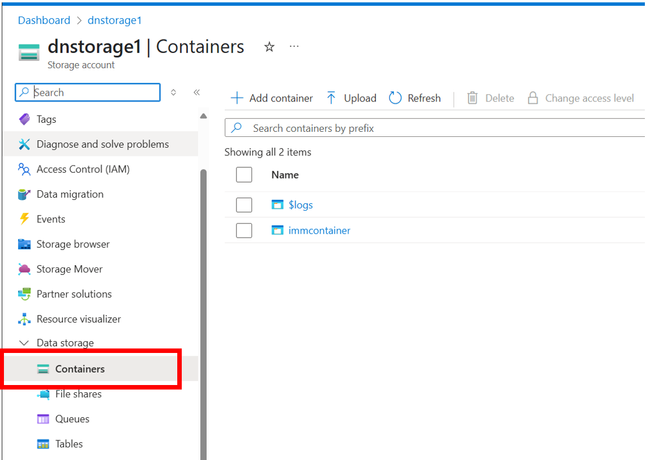Viewport: 646px width, 460px height.
Task: Check the box for the $logs container
Action: [x=244, y=205]
